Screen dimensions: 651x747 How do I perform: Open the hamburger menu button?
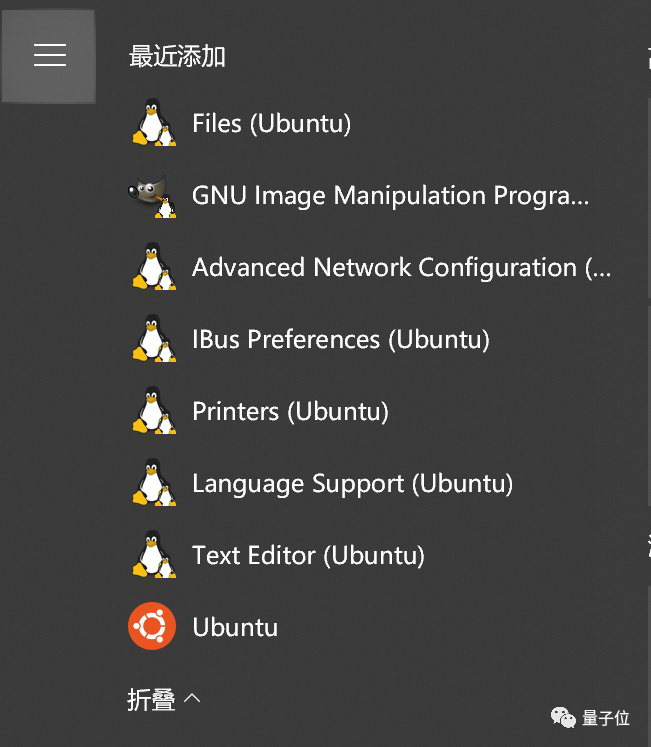(49, 56)
